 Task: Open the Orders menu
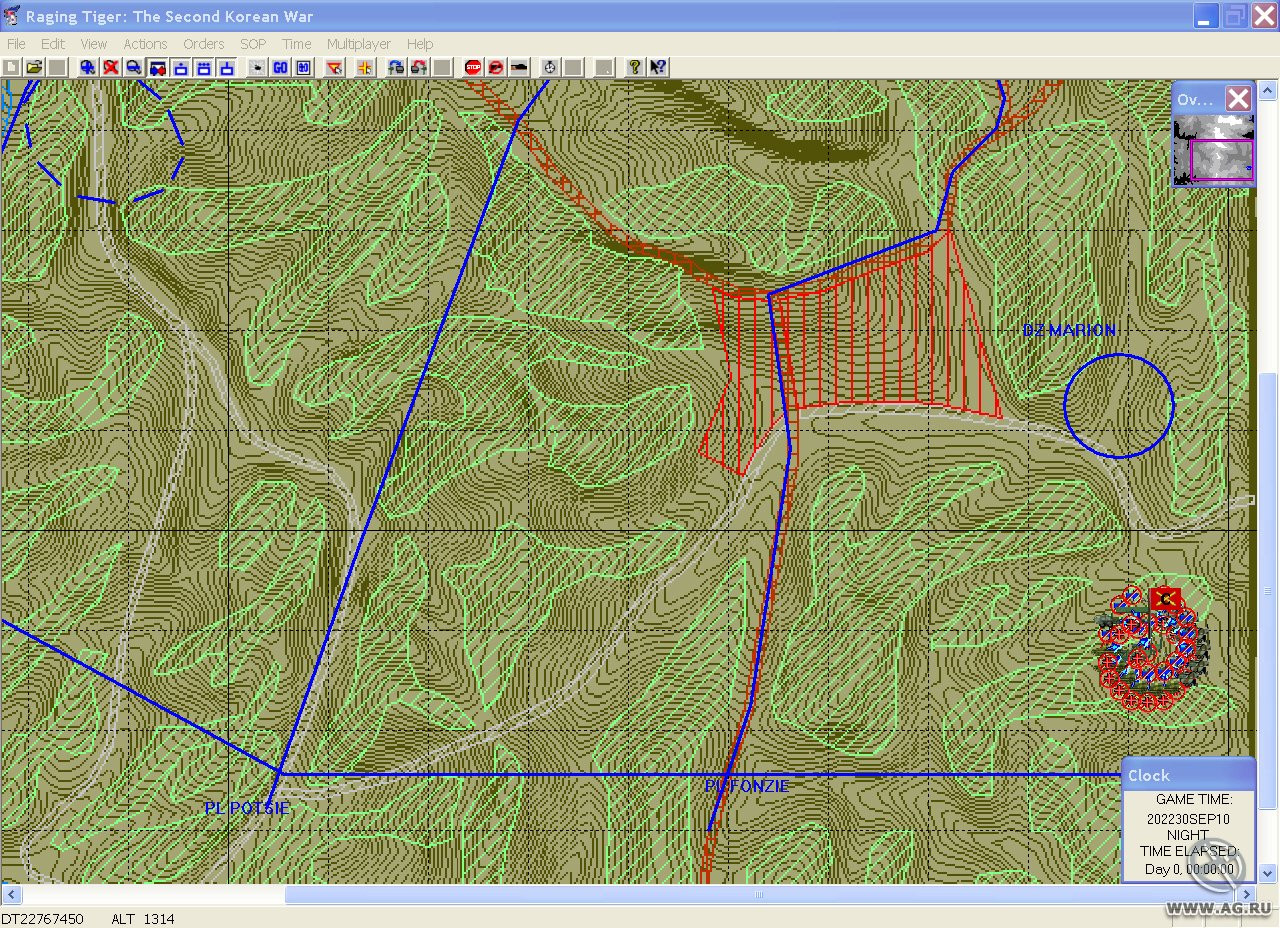tap(203, 44)
